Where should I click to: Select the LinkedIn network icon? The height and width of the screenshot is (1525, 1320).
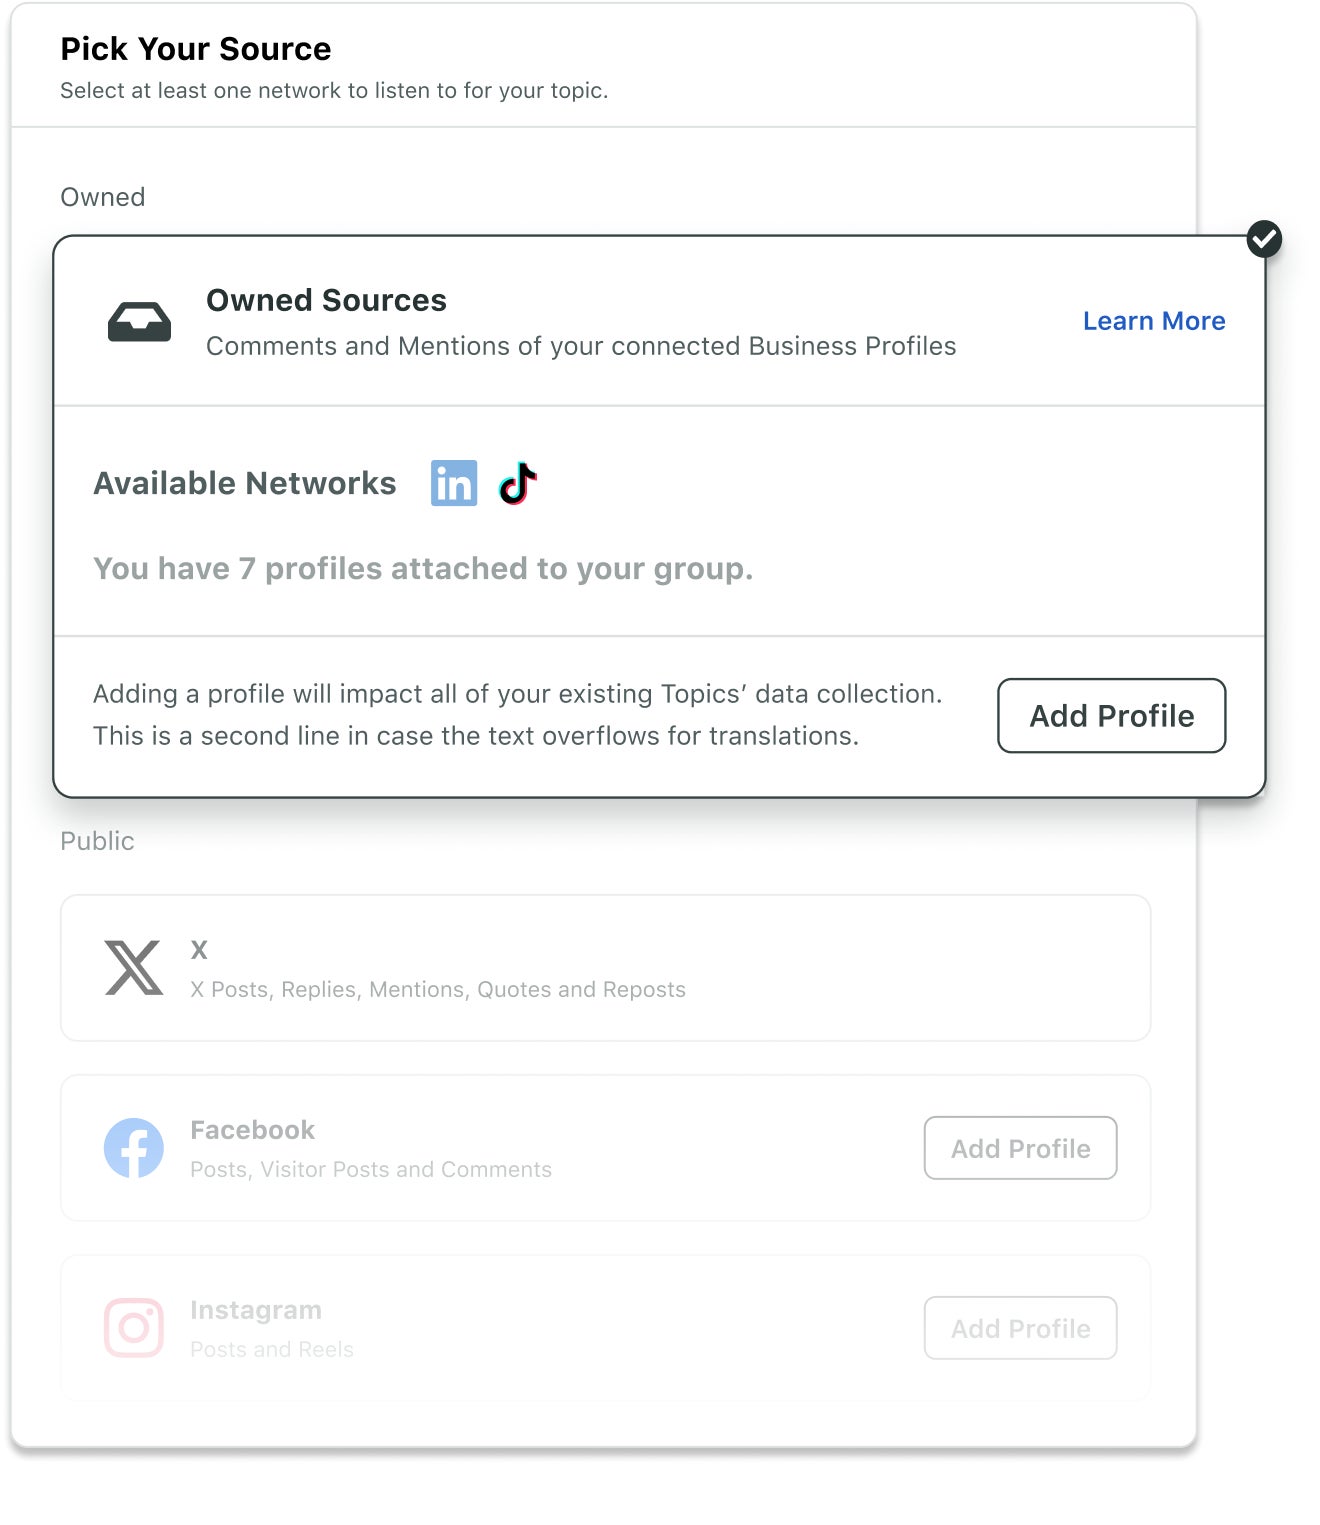454,483
